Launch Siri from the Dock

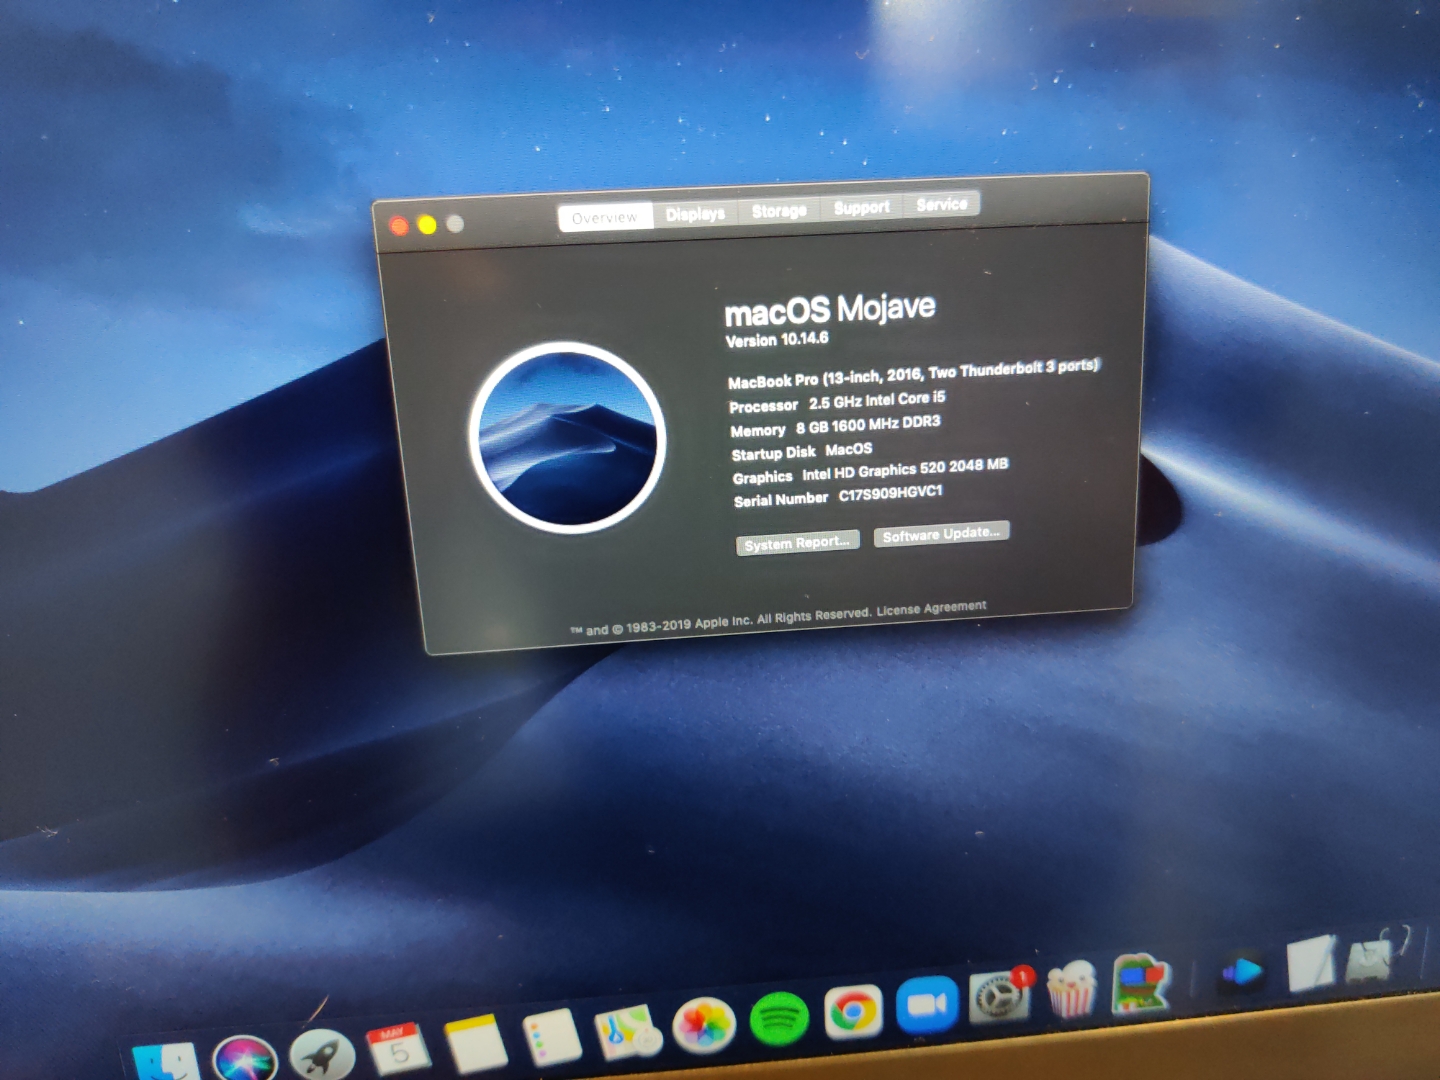pyautogui.click(x=244, y=1059)
